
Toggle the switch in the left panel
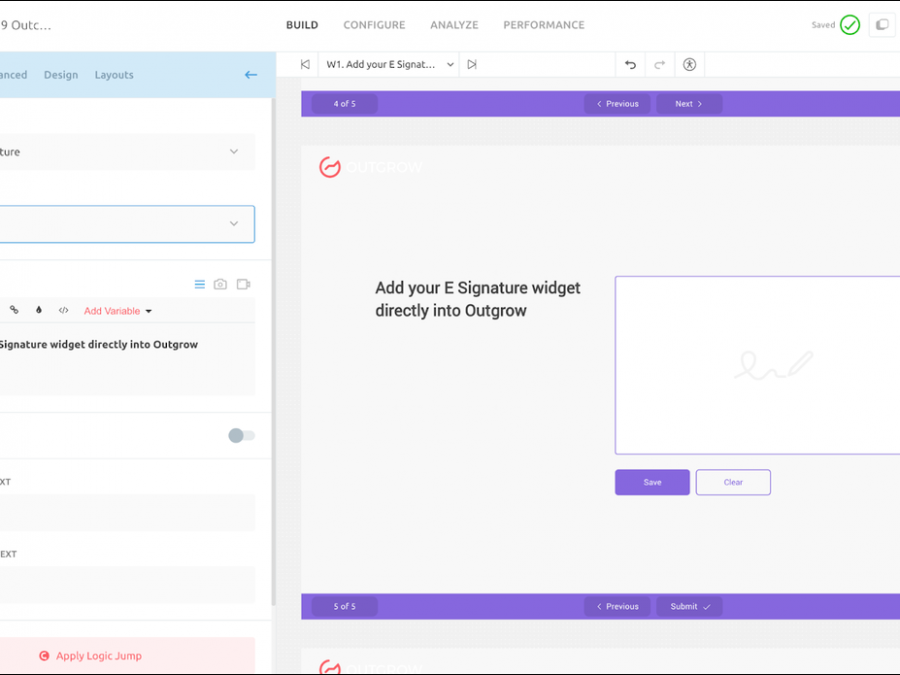(x=241, y=435)
